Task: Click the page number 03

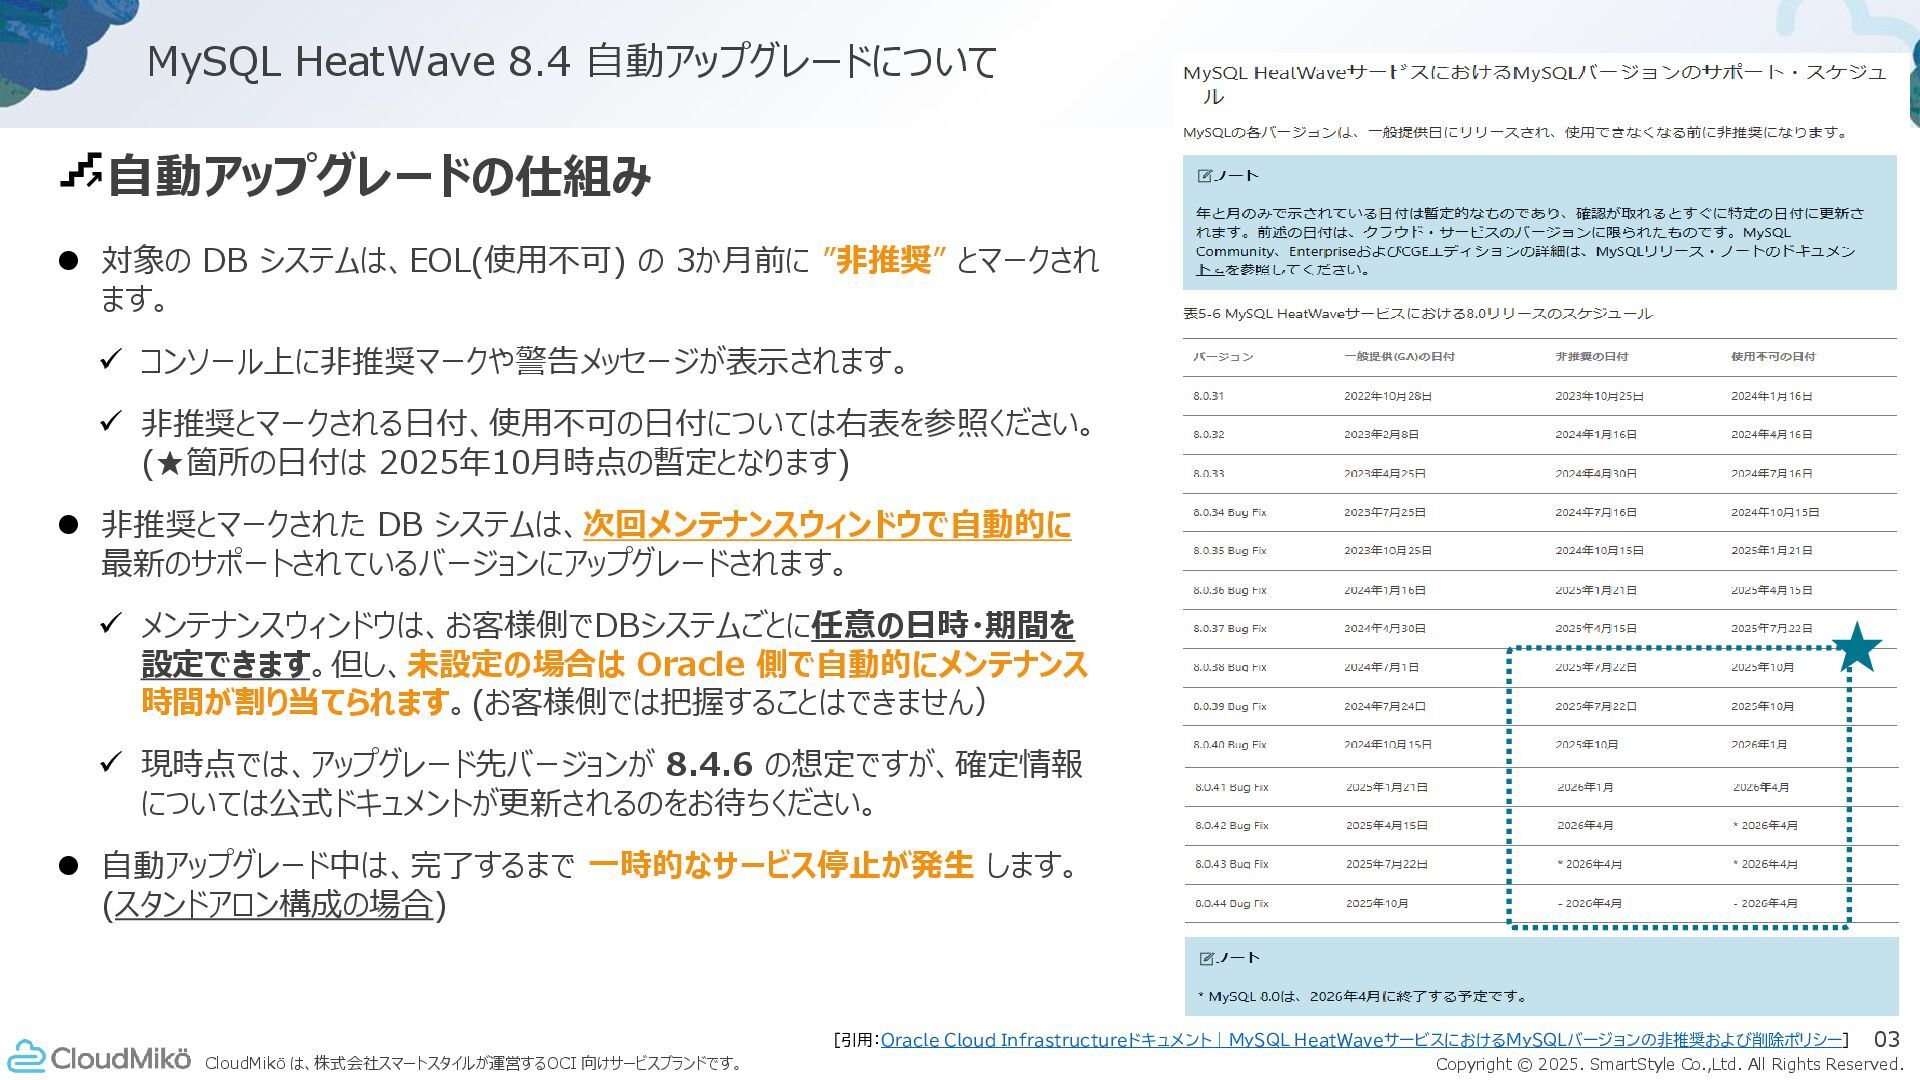Action: (x=1886, y=1039)
